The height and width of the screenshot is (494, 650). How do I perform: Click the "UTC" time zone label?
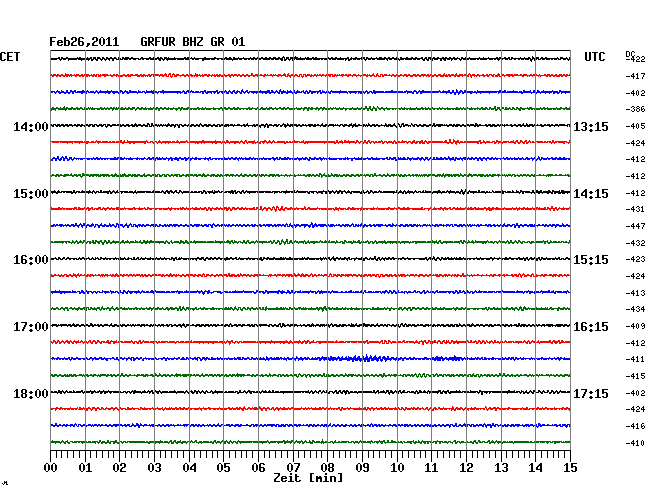click(594, 57)
